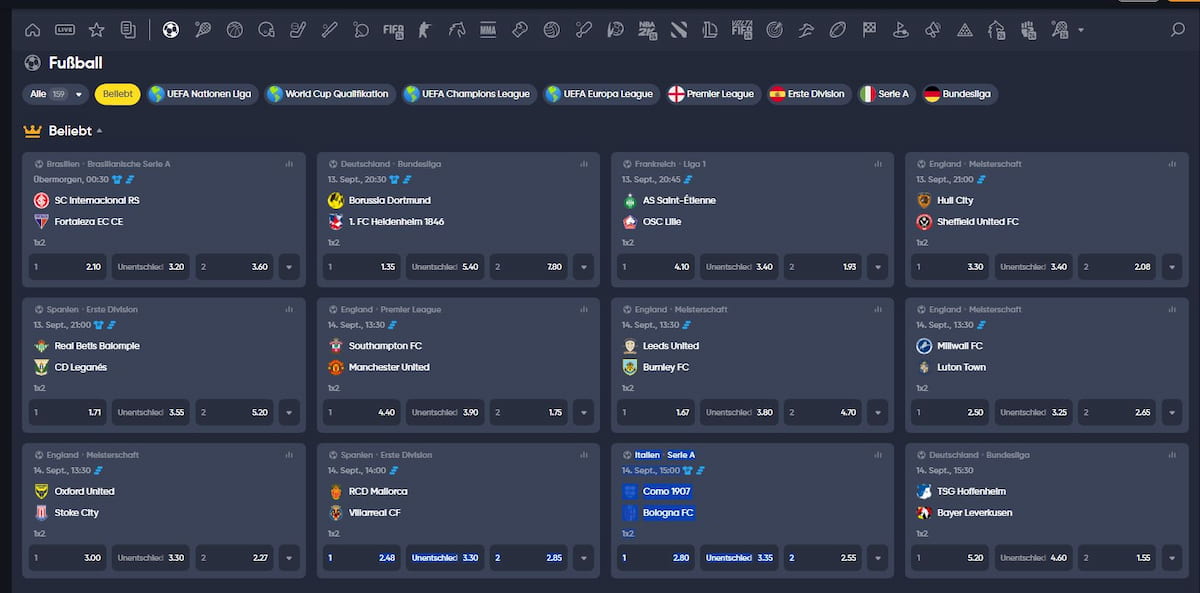
Task: Open the search magnifier icon
Action: (1177, 30)
